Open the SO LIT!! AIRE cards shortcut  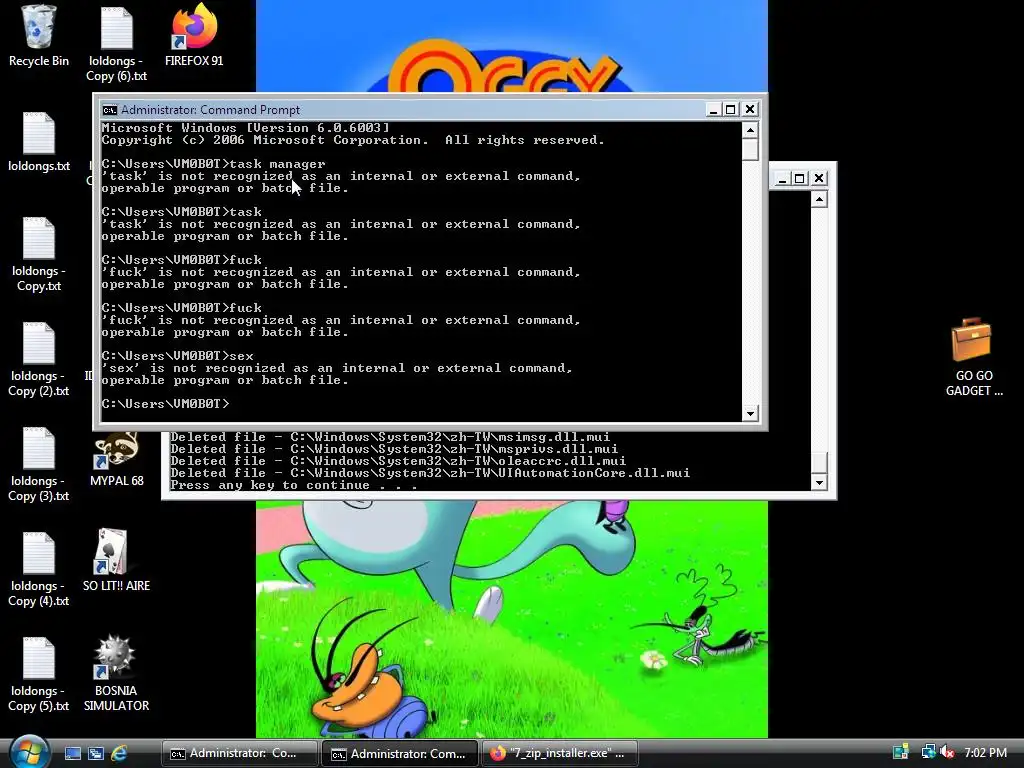coord(116,560)
